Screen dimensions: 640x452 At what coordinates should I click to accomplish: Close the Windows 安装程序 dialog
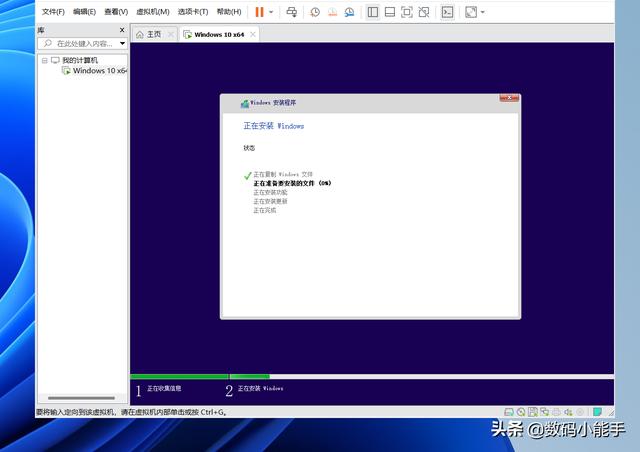tap(509, 98)
